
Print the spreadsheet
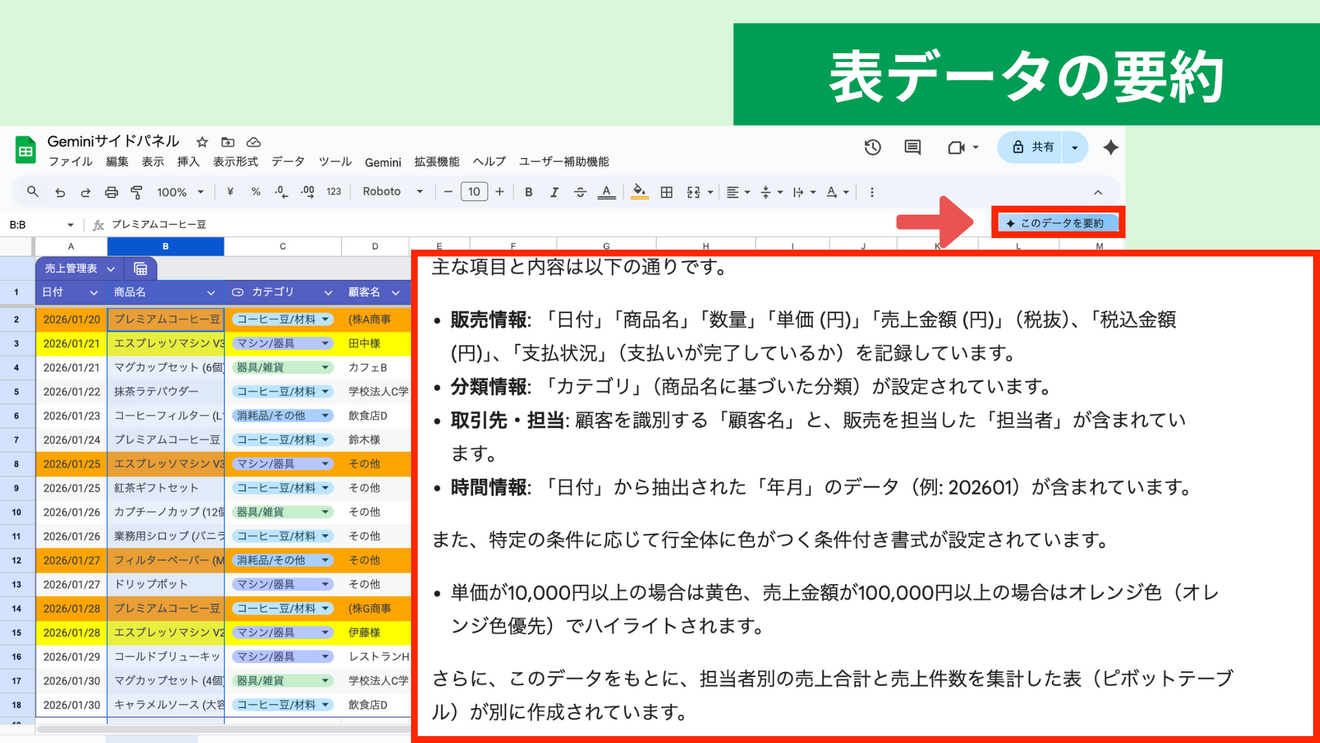(111, 192)
